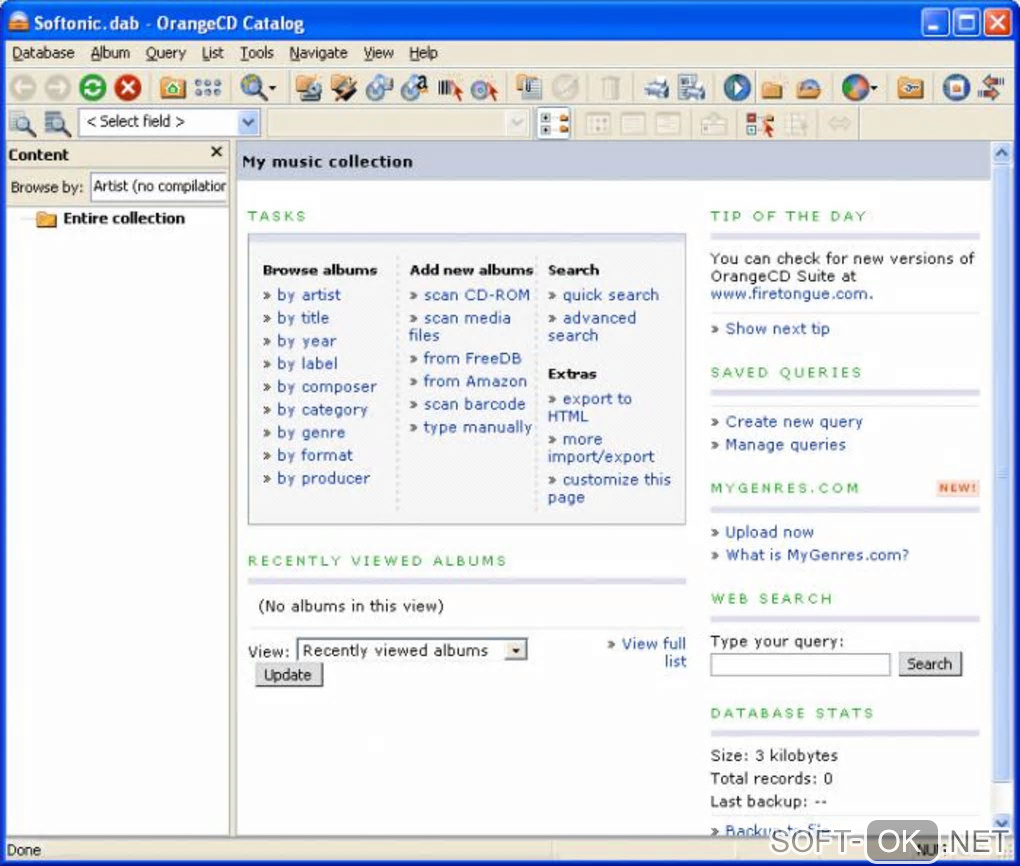Screen dimensions: 1020x866
Task: Click the blue Play button icon
Action: tap(736, 87)
